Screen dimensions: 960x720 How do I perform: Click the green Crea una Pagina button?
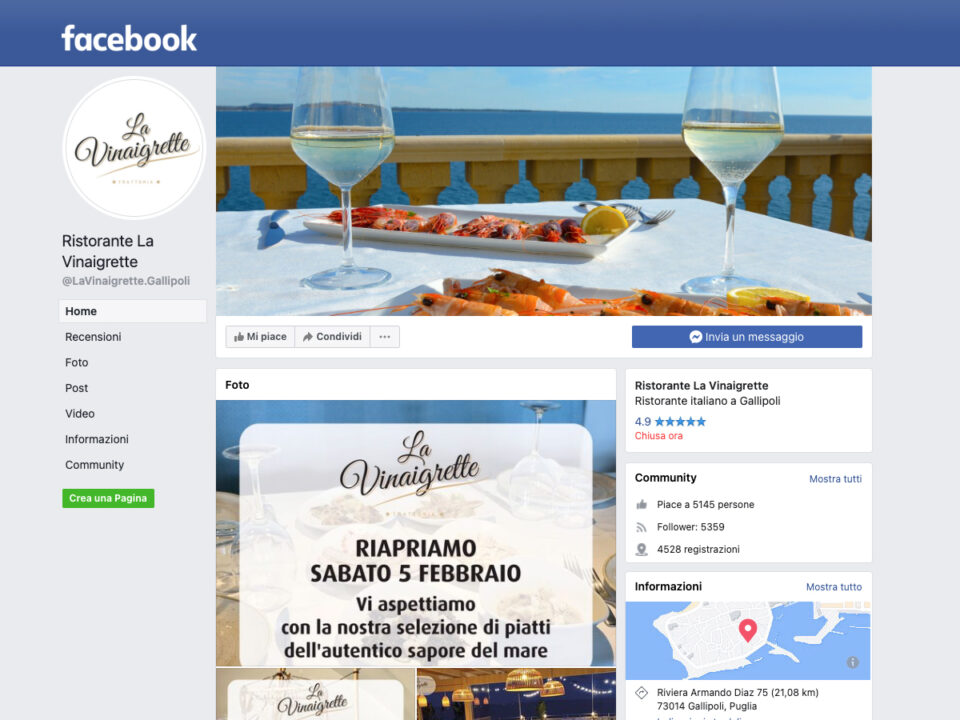click(108, 498)
